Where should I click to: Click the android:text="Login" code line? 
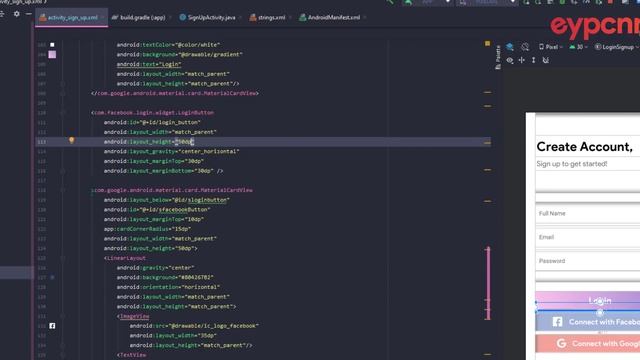(x=149, y=64)
